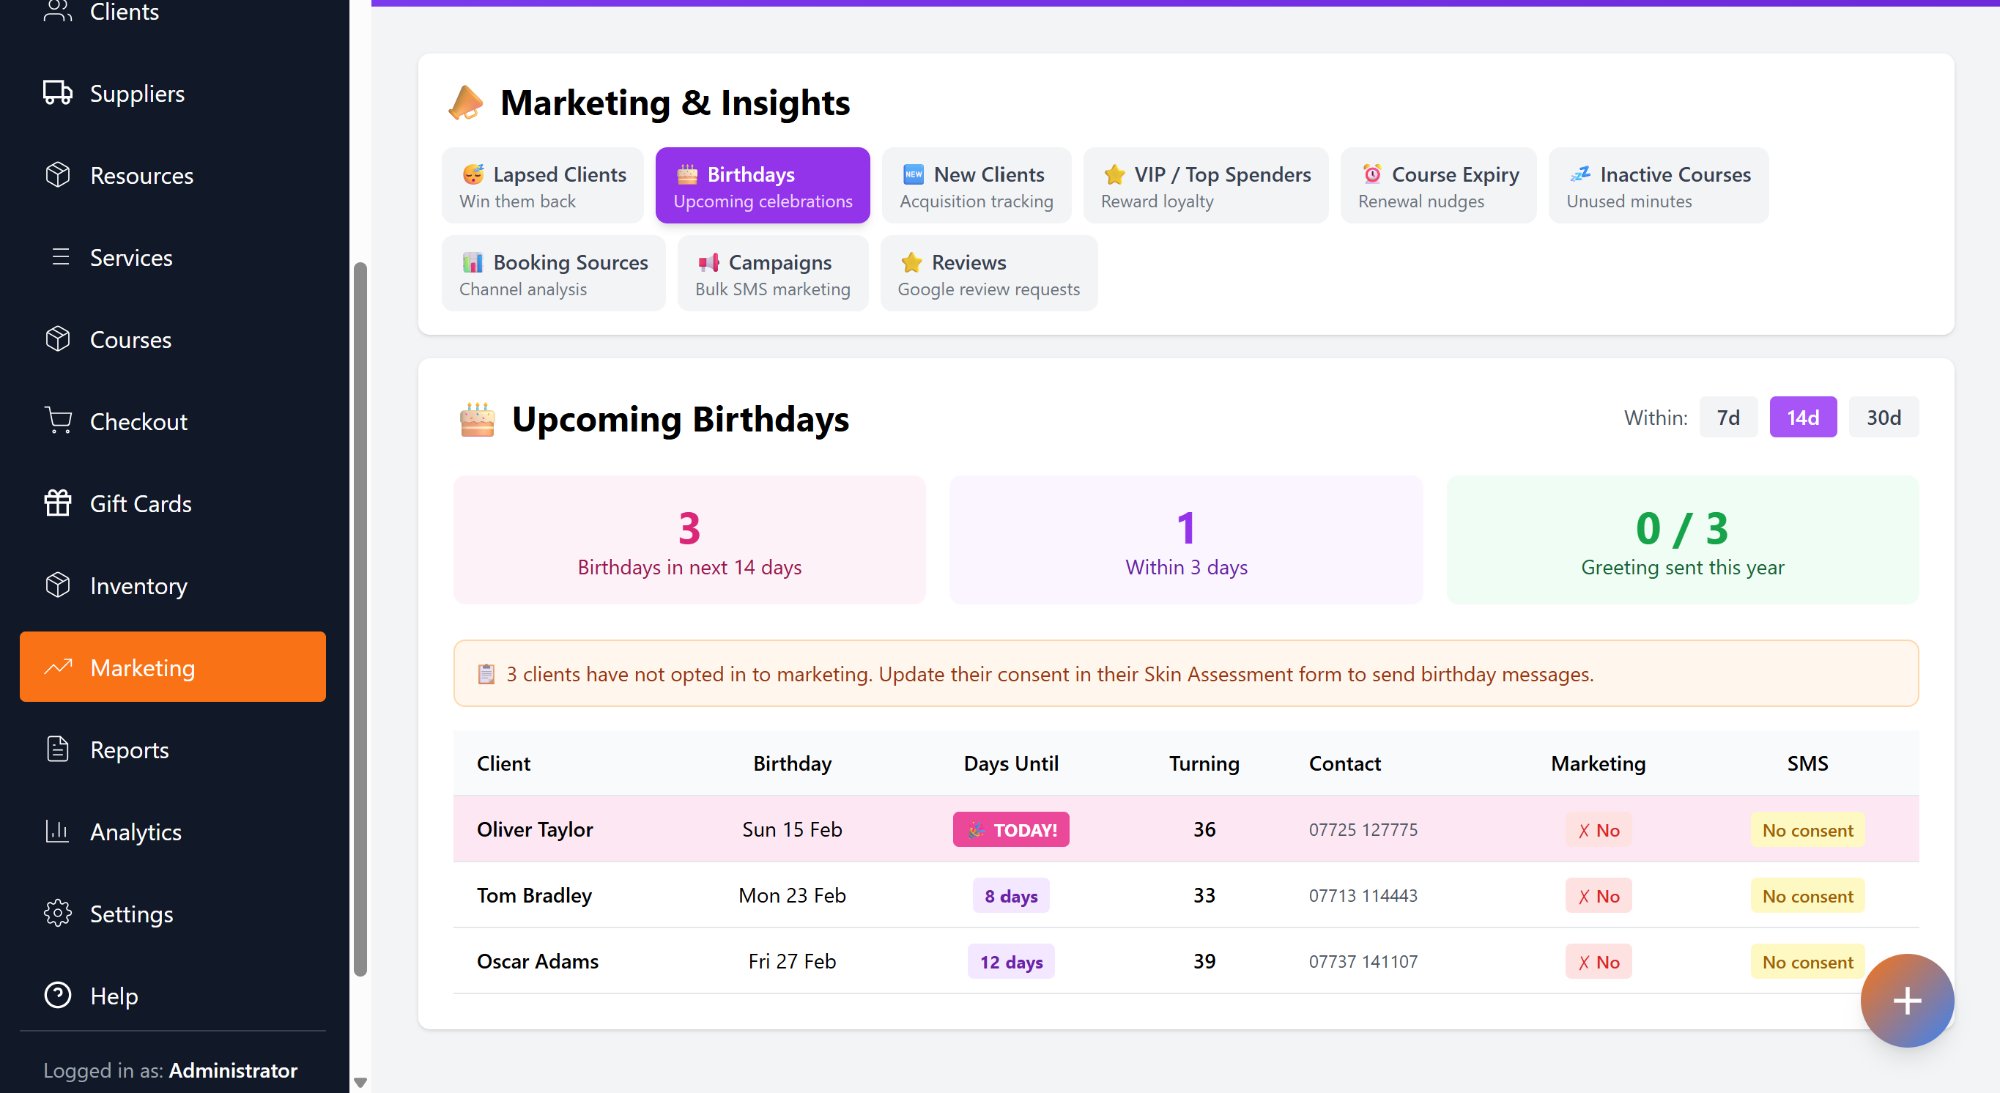
Task: Open the Reviews Google review requests tab
Action: pos(988,274)
